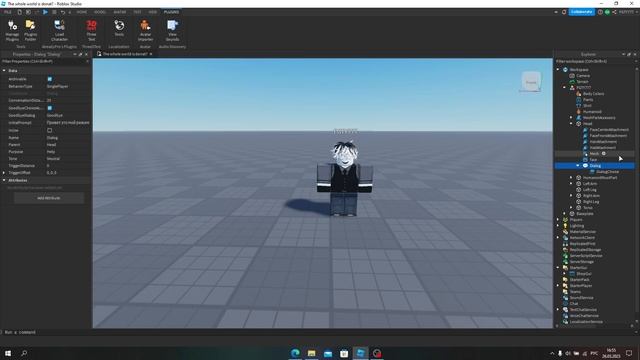Screen dimensions: 640x360
Task: Open File Explorer from the taskbar
Action: click(311, 353)
